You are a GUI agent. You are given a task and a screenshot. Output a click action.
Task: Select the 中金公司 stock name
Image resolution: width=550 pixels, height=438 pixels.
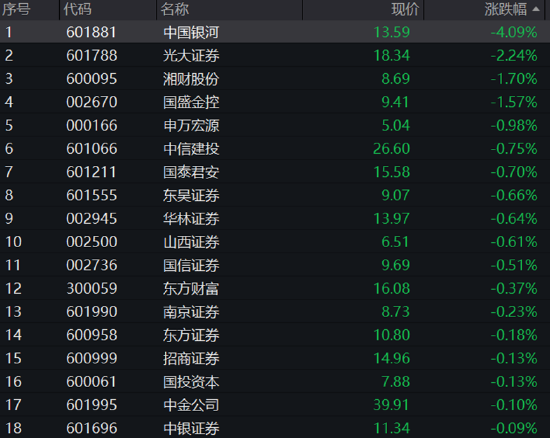pyautogui.click(x=191, y=405)
